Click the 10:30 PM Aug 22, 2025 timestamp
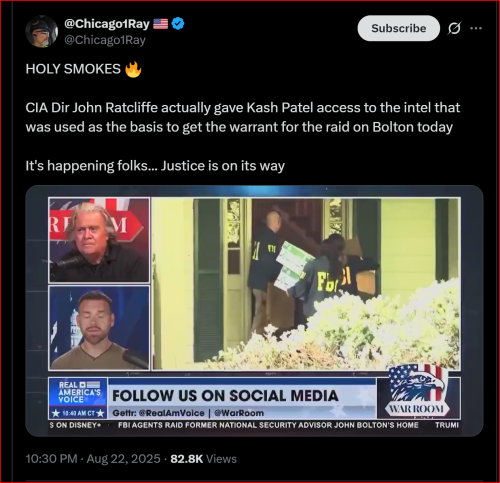The height and width of the screenshot is (483, 500). [x=93, y=459]
